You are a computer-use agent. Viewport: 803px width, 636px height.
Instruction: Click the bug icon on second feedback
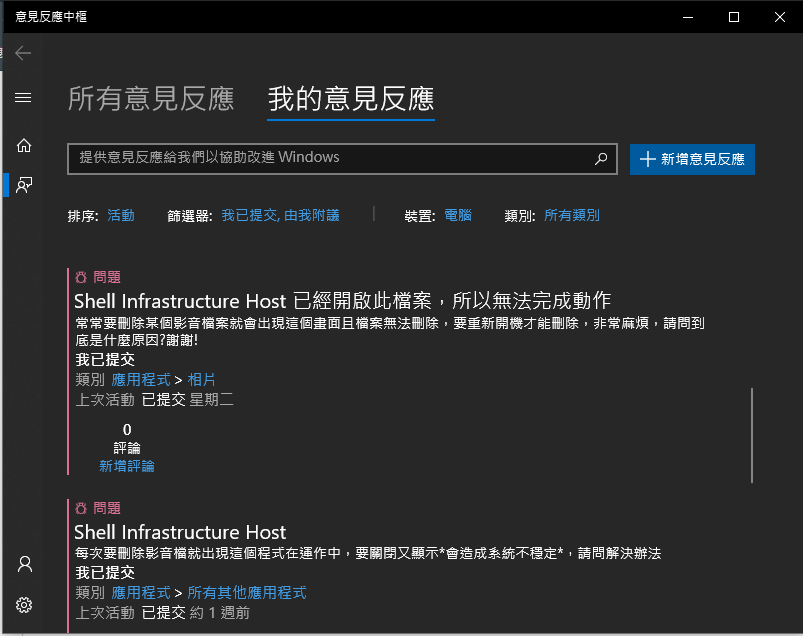pyautogui.click(x=81, y=508)
